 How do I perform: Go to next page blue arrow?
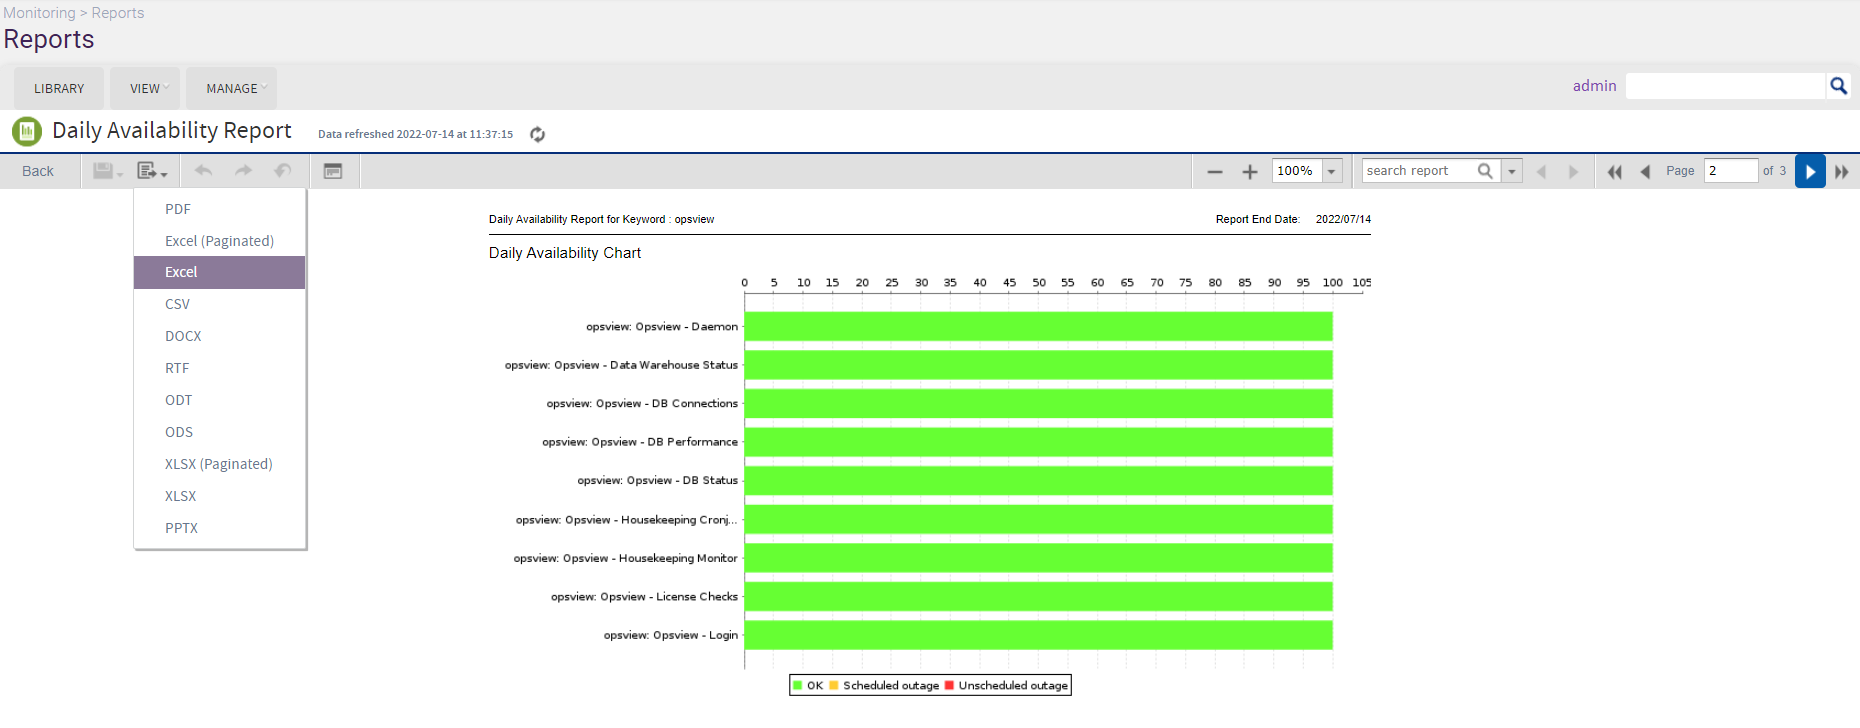tap(1810, 171)
